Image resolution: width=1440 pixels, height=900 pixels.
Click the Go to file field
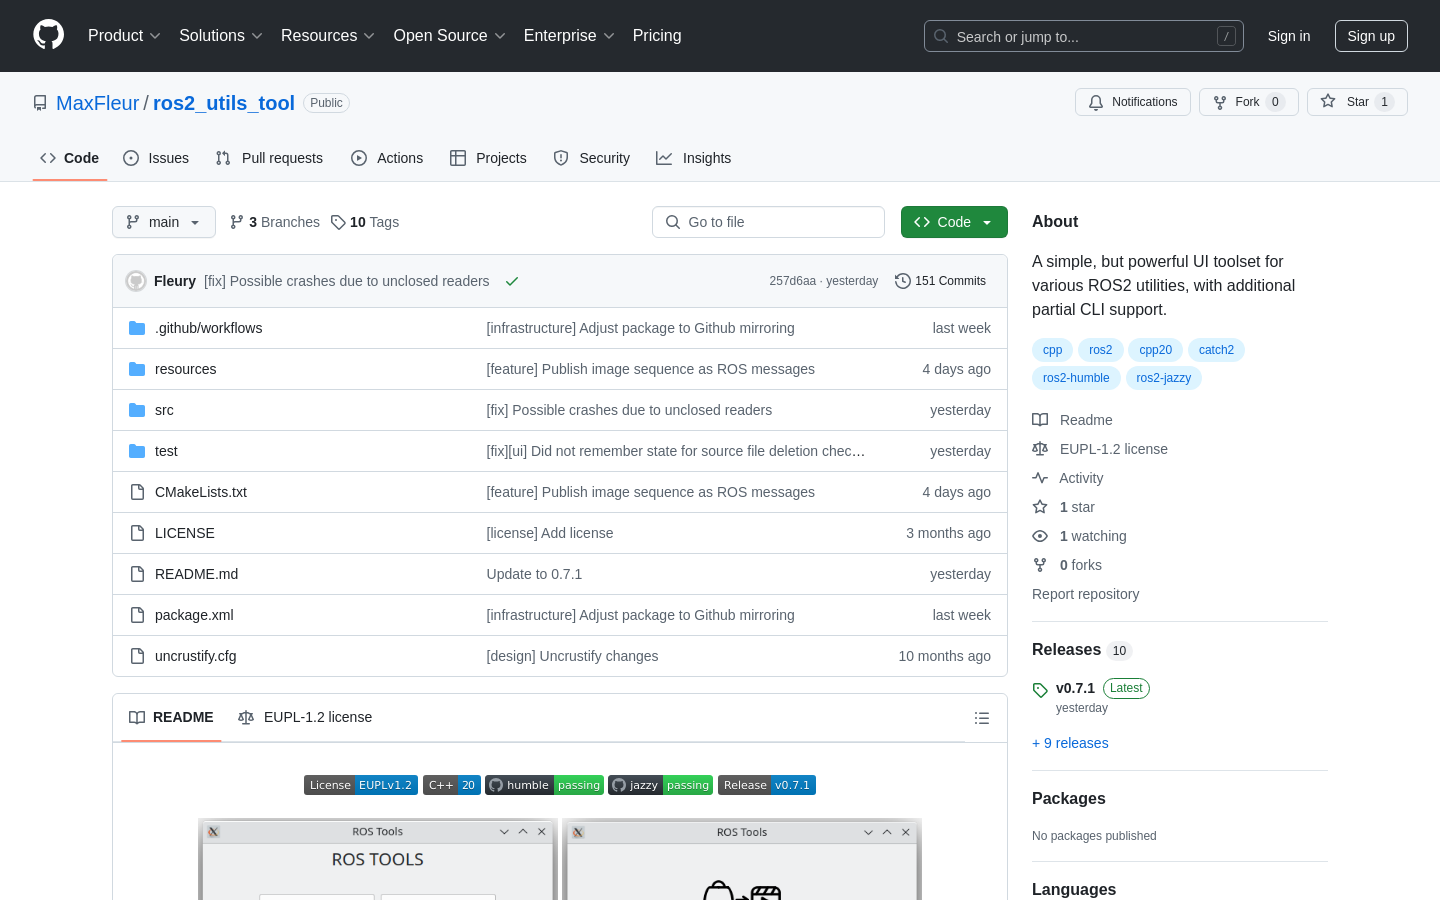(x=768, y=222)
